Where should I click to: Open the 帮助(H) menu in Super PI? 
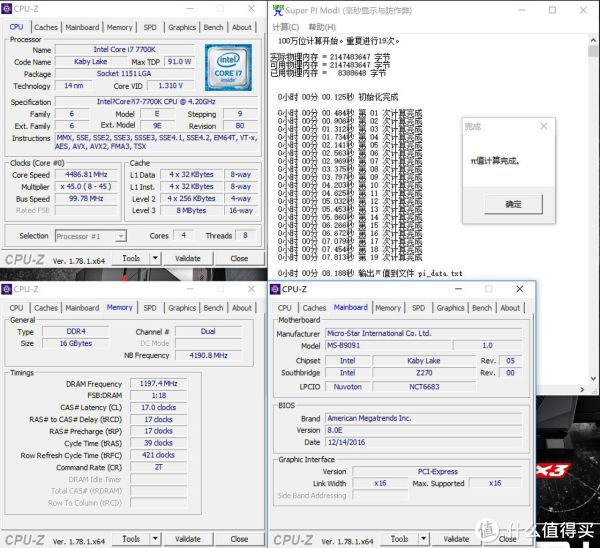point(322,27)
